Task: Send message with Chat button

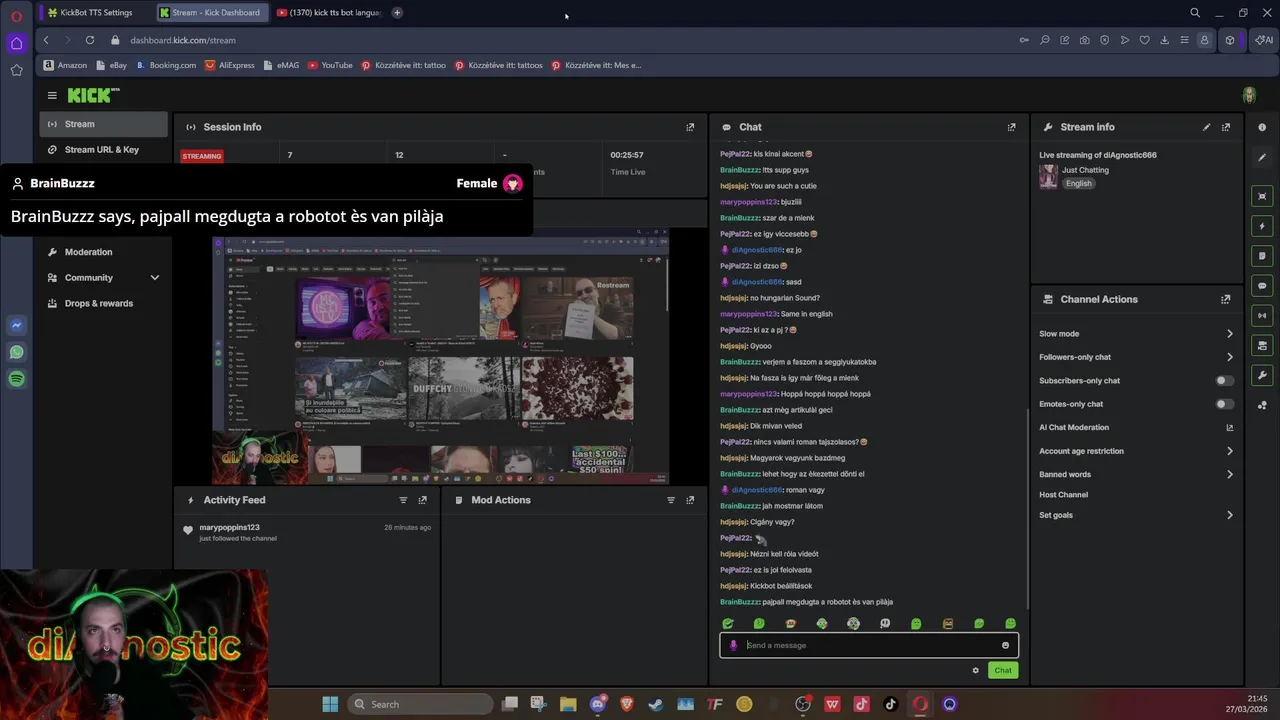Action: coord(1003,670)
